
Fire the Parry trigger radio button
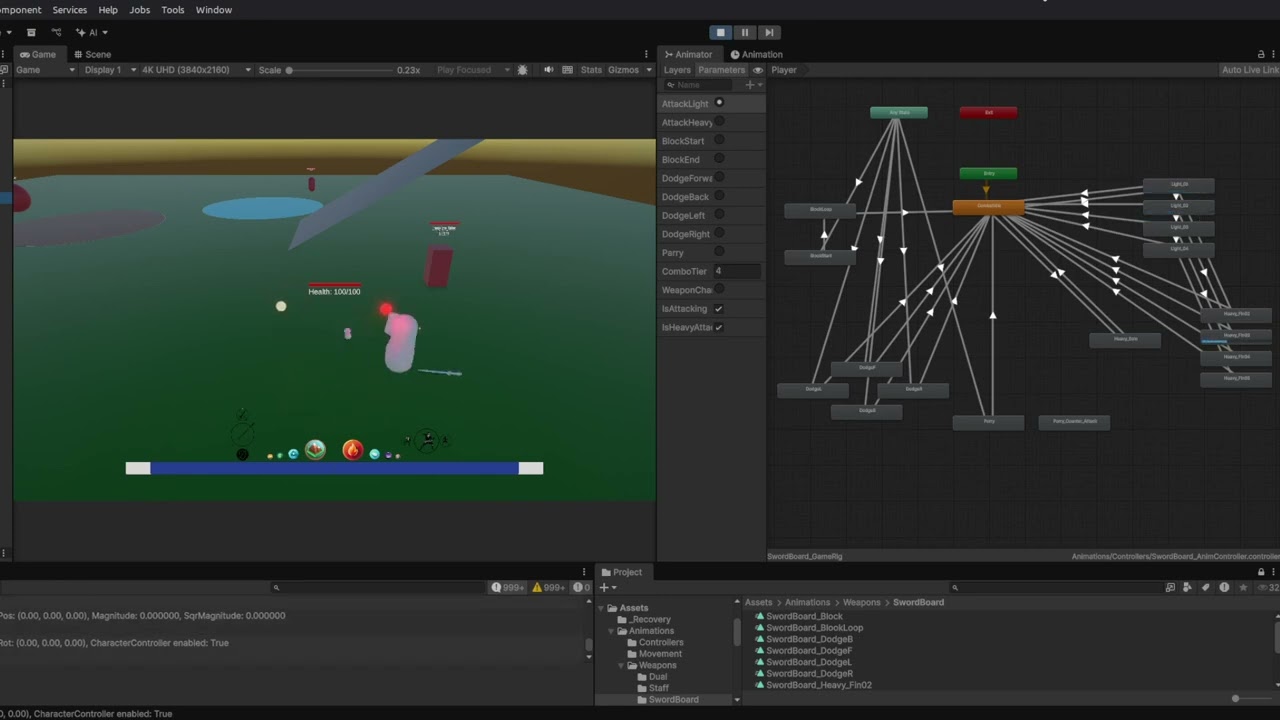(719, 252)
